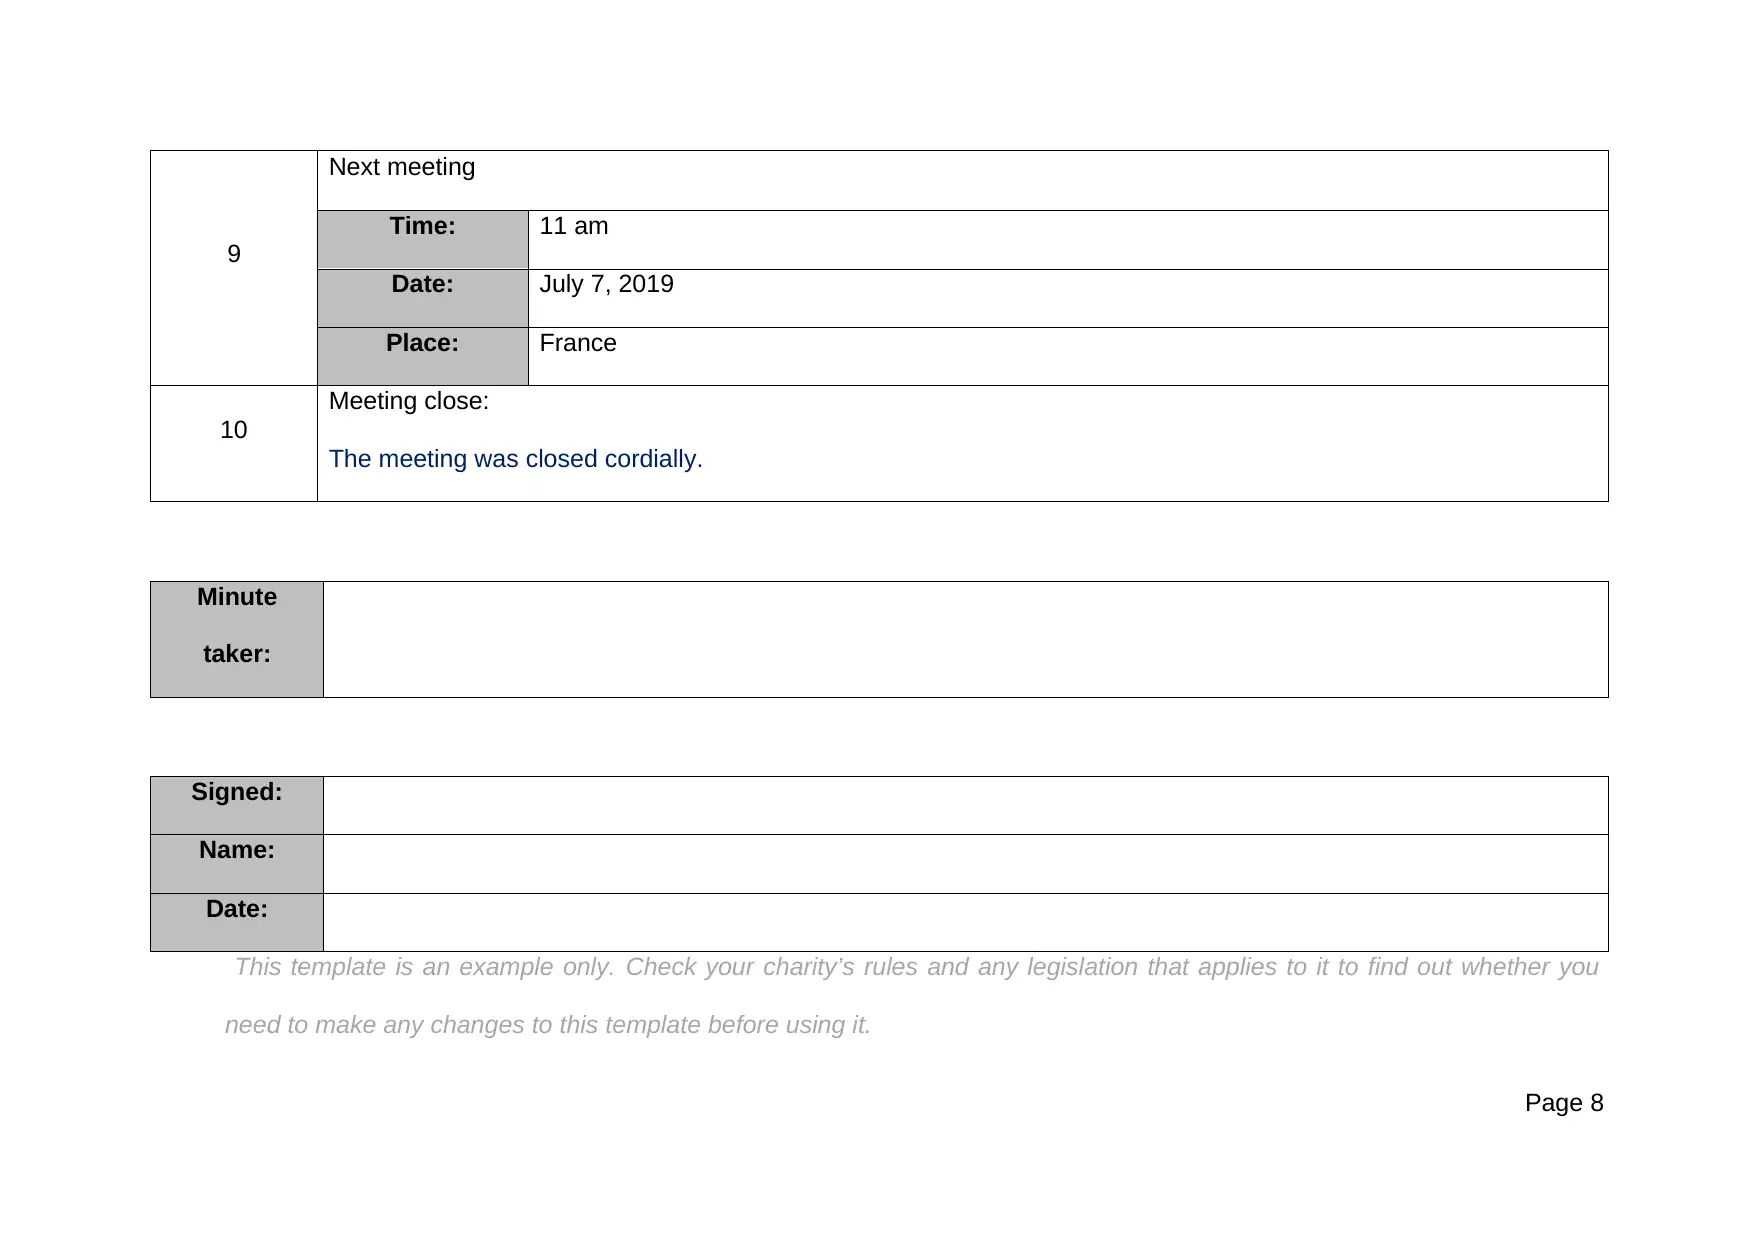Select the 'Next meeting' heading text

click(x=402, y=167)
